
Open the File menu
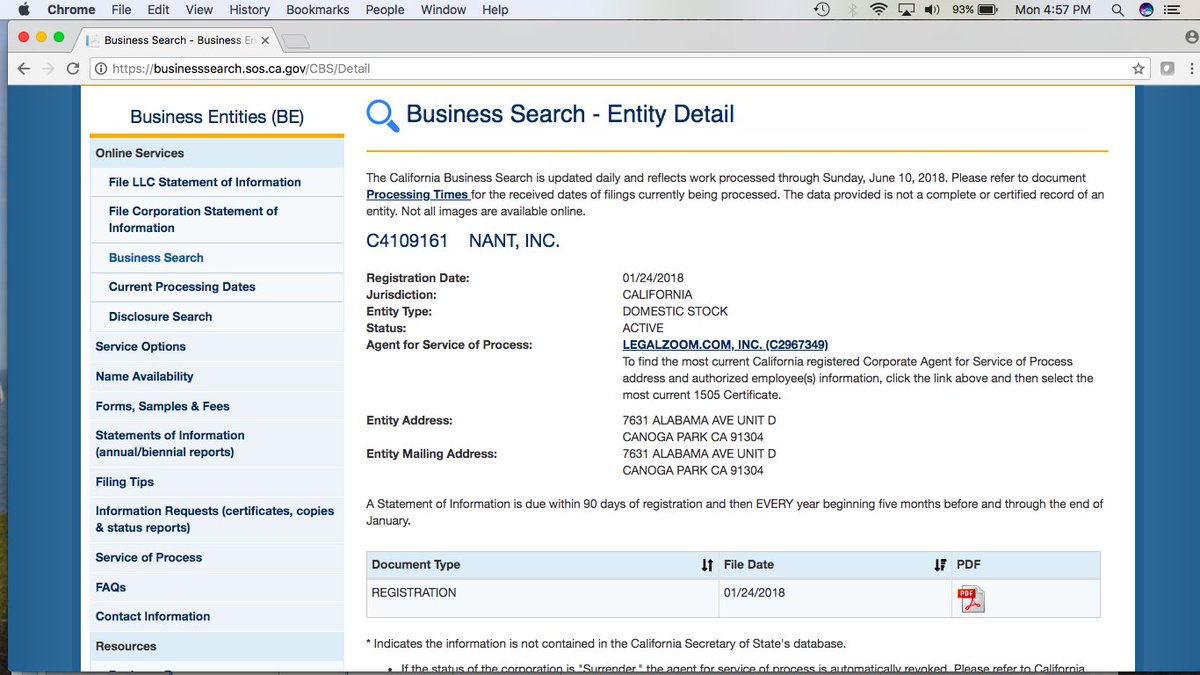[x=121, y=10]
